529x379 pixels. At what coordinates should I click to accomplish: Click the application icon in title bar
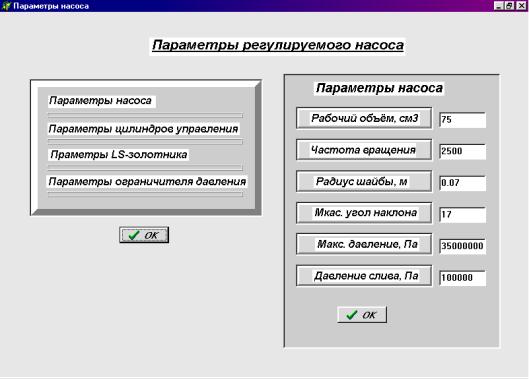tap(6, 6)
